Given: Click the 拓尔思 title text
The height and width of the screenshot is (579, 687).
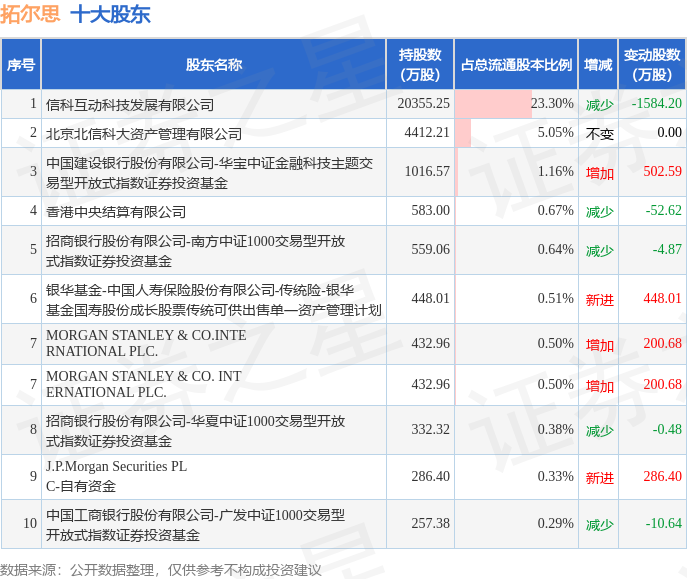Looking at the screenshot, I should [30, 14].
